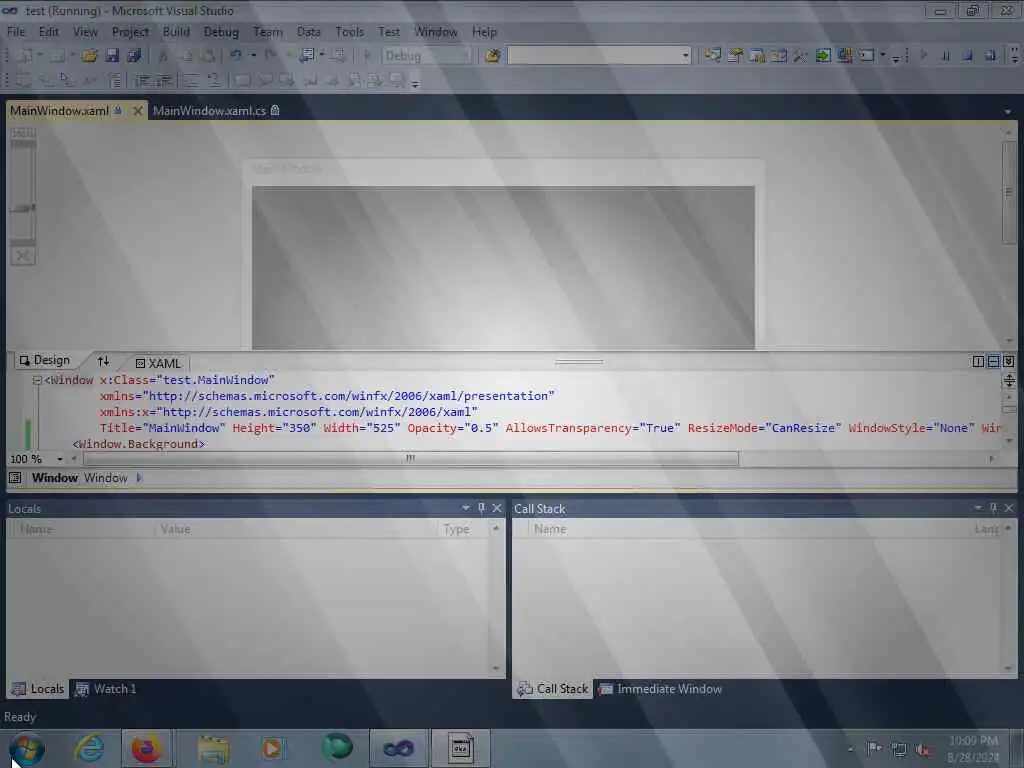The width and height of the screenshot is (1024, 768).
Task: Comment out selected lines icon
Action: pyautogui.click(x=191, y=80)
